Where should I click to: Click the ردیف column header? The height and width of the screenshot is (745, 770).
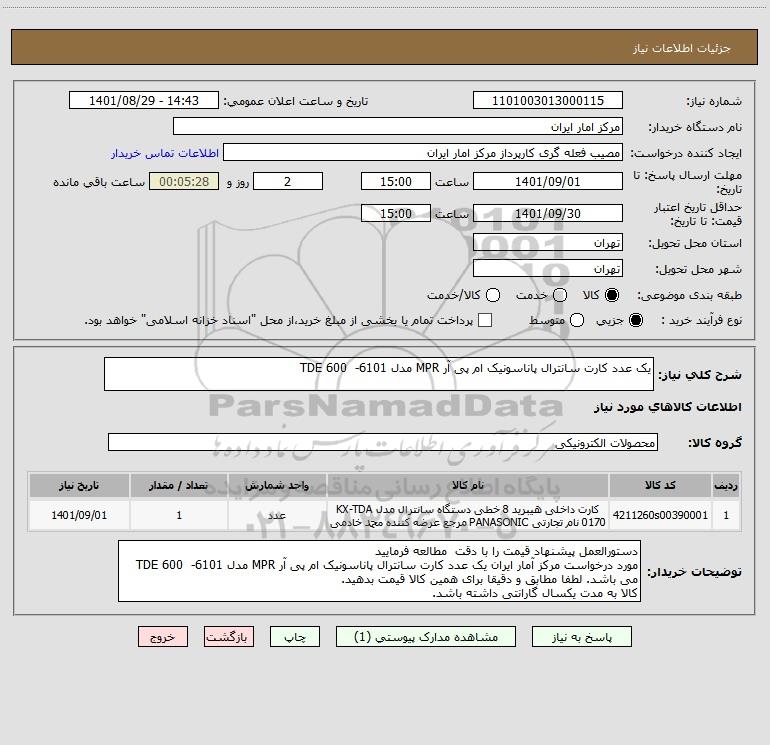click(726, 485)
